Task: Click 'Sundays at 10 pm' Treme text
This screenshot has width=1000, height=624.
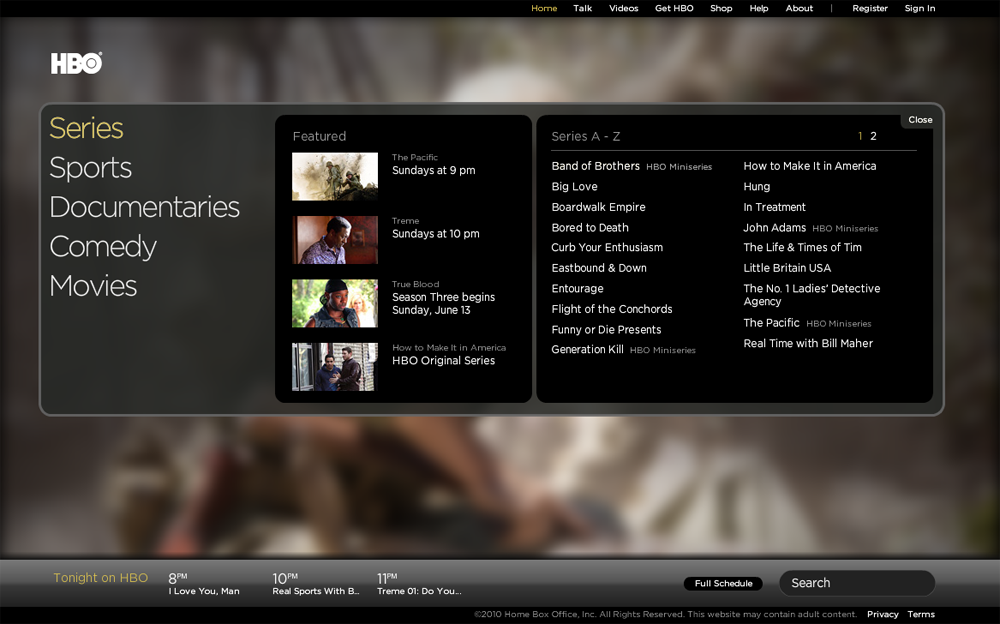Action: pyautogui.click(x=436, y=234)
